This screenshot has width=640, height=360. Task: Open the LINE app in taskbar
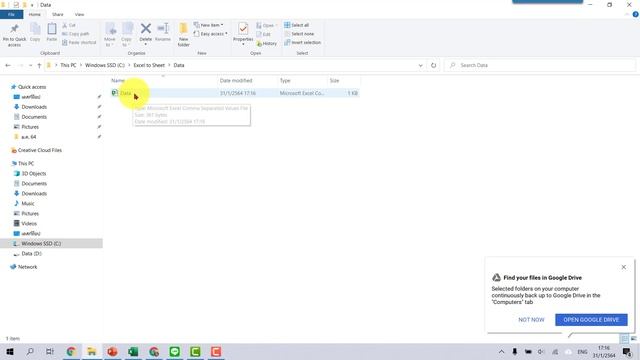[174, 351]
